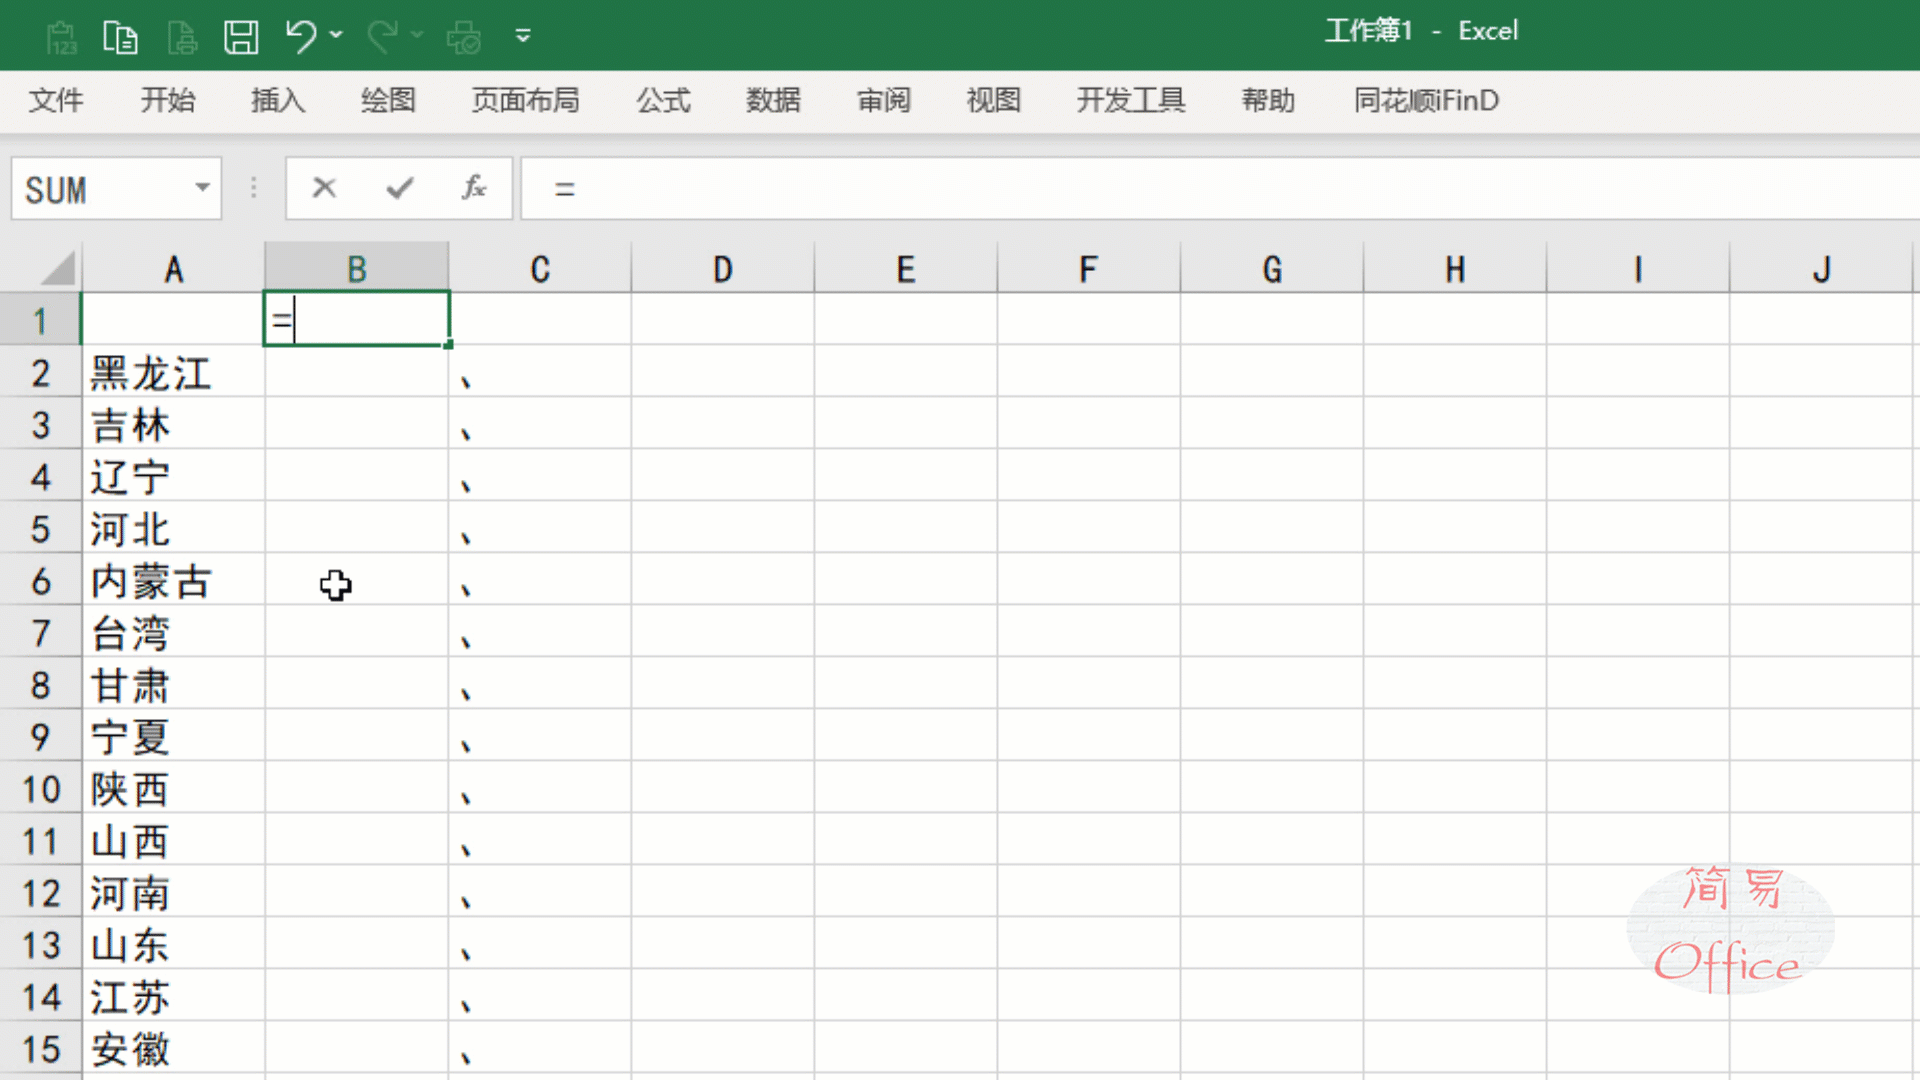This screenshot has width=1920, height=1080.
Task: Open the 审阅 tab
Action: [x=884, y=100]
